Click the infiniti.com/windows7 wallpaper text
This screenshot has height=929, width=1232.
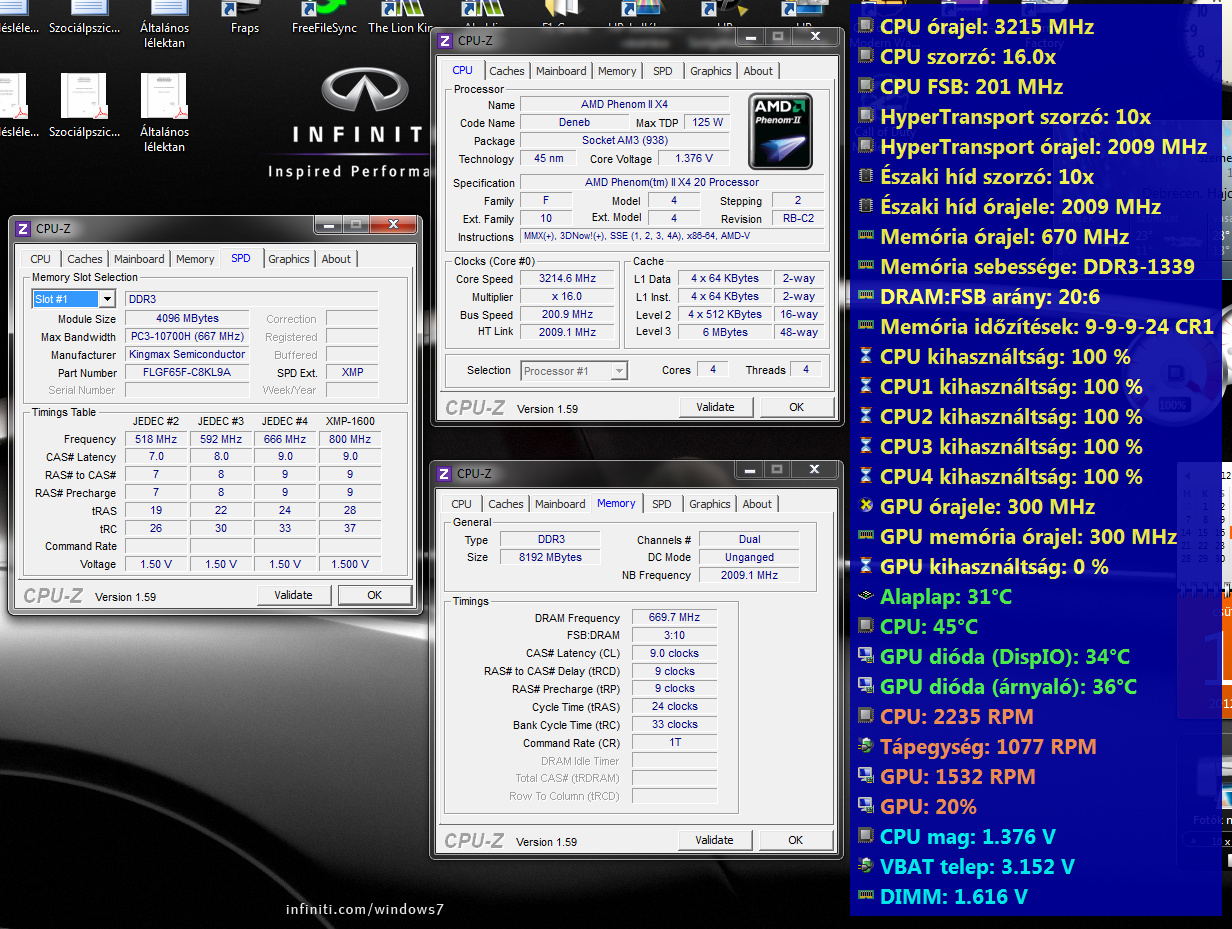tap(365, 909)
